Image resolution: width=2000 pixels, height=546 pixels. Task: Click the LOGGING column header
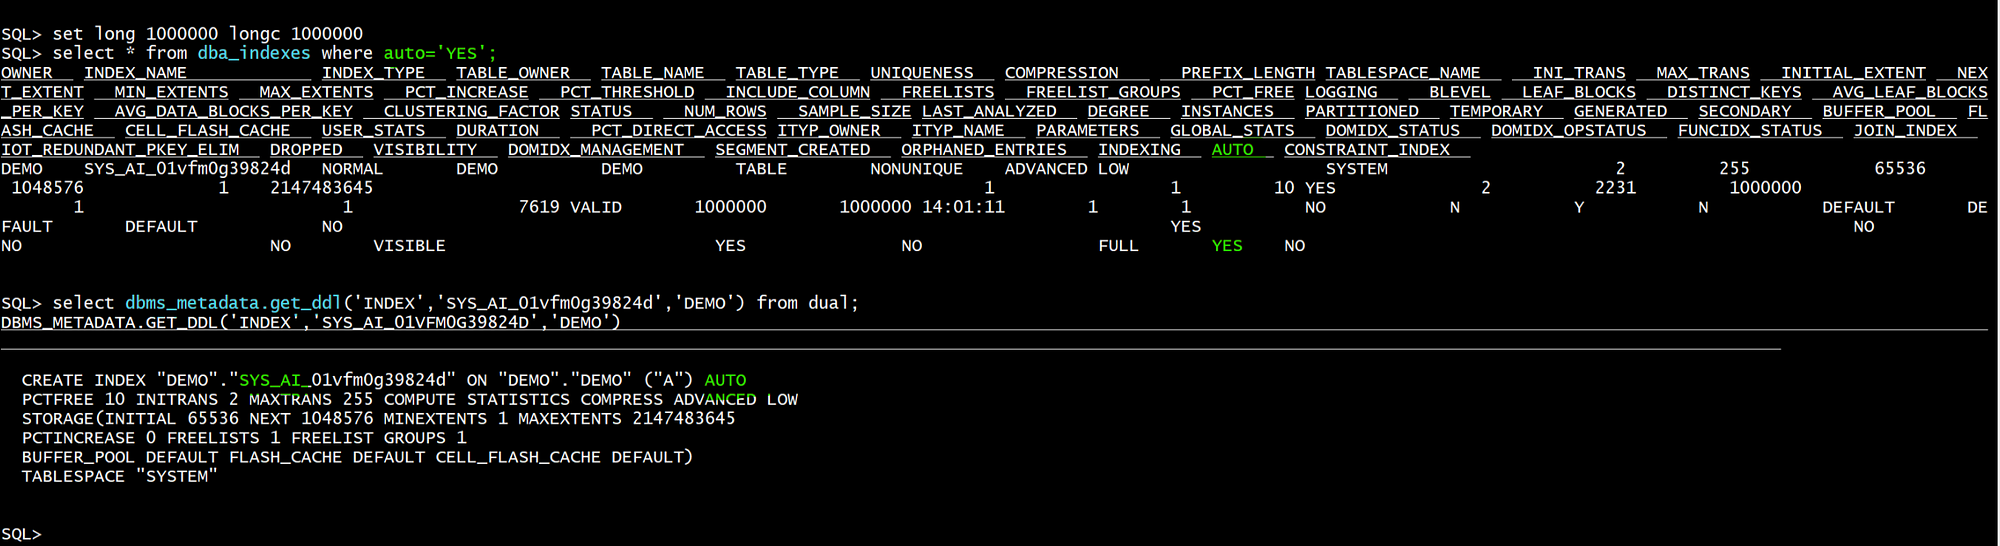tap(1341, 92)
